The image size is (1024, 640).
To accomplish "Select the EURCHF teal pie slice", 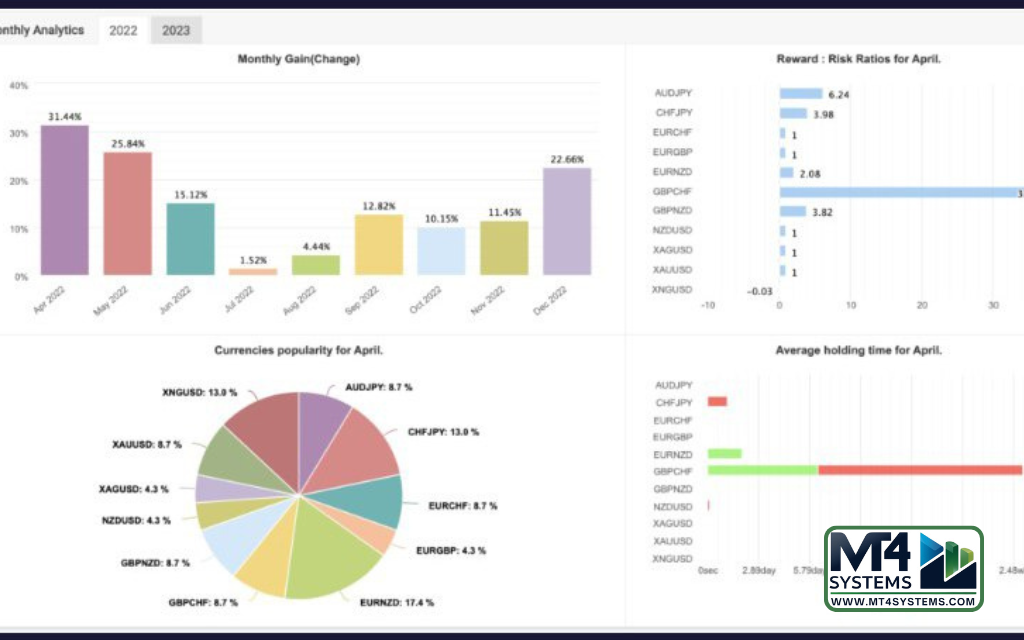I will pos(375,500).
